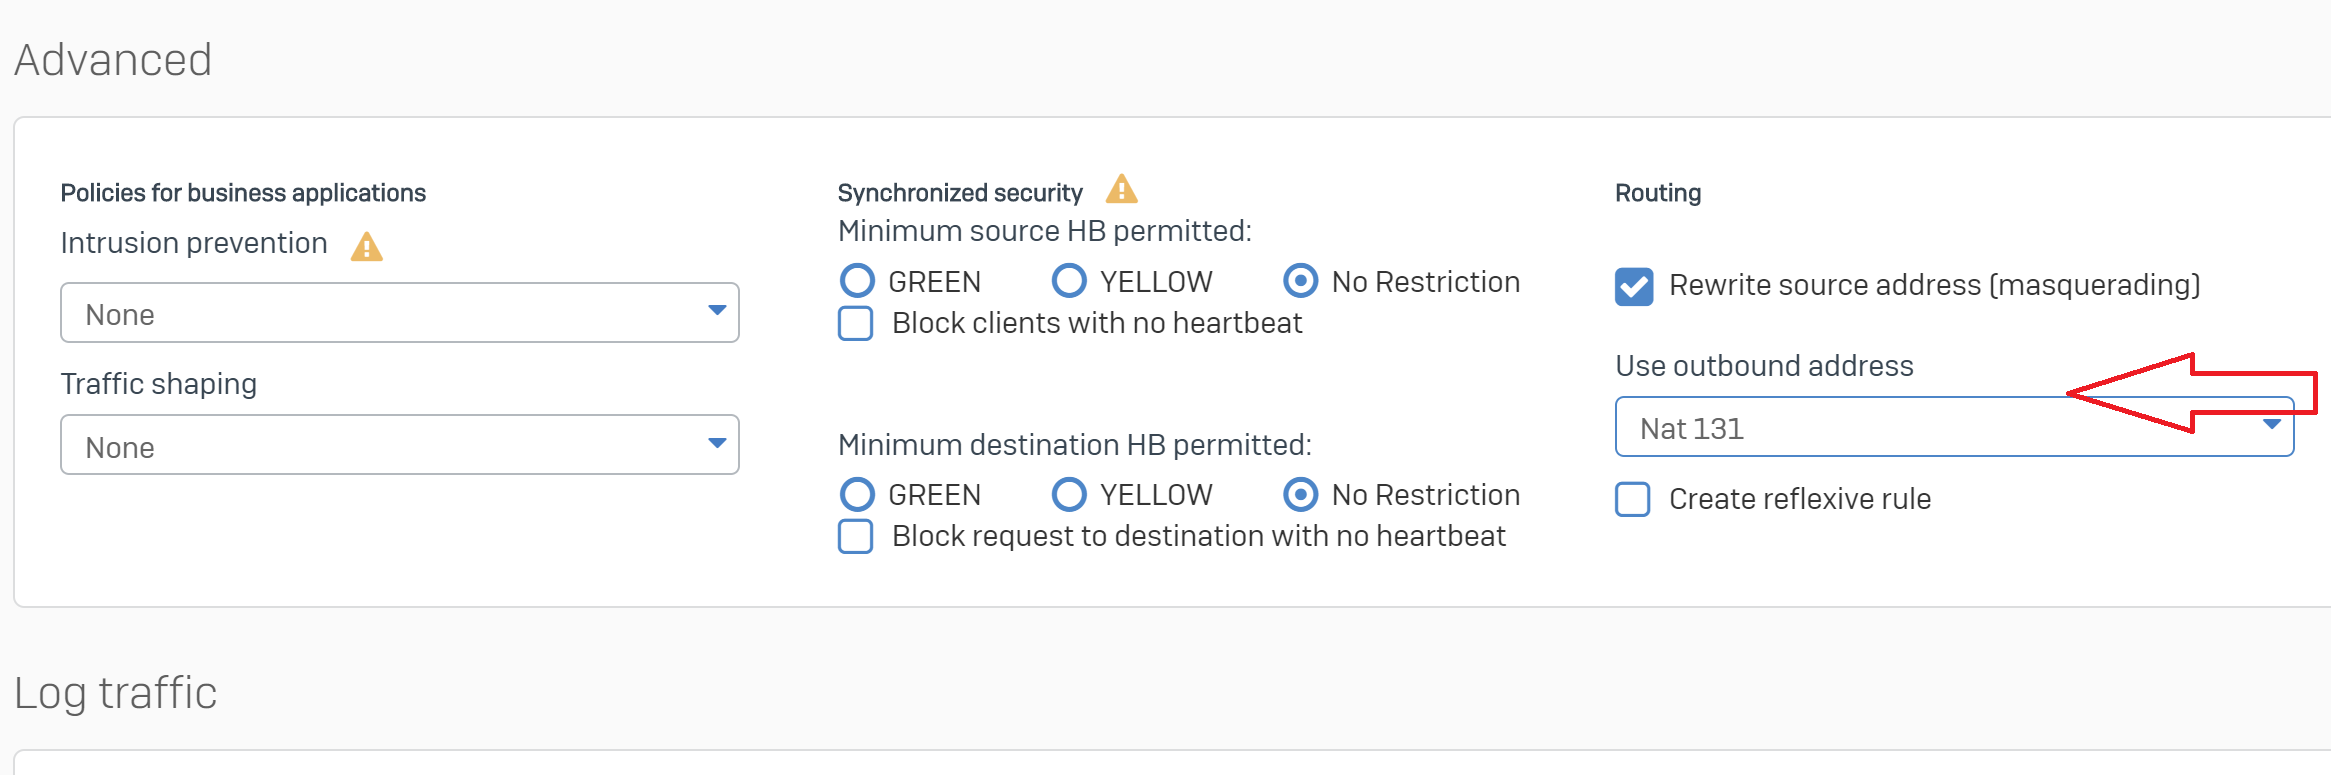Click the Advanced section heading
Screen dimensions: 2331x775
point(113,60)
